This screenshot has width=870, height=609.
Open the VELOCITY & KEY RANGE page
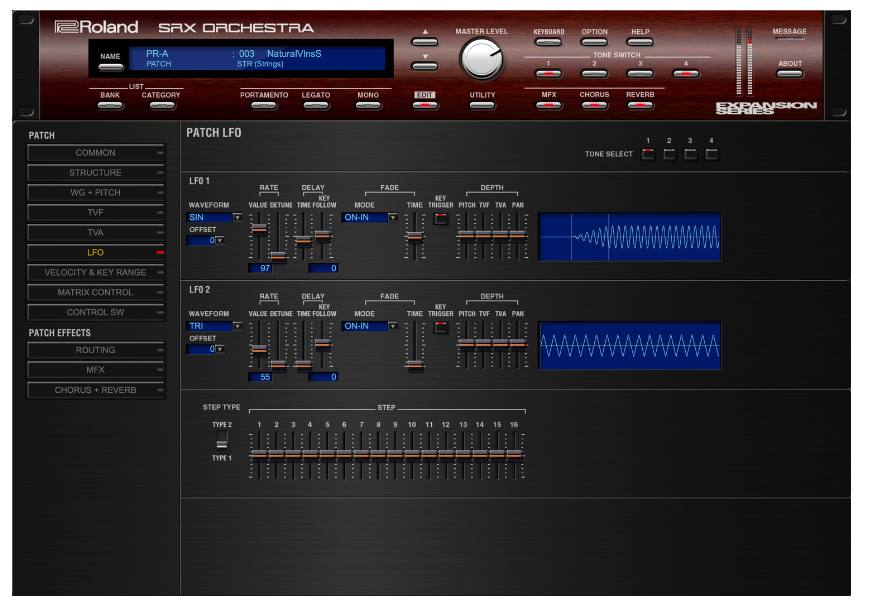(95, 272)
